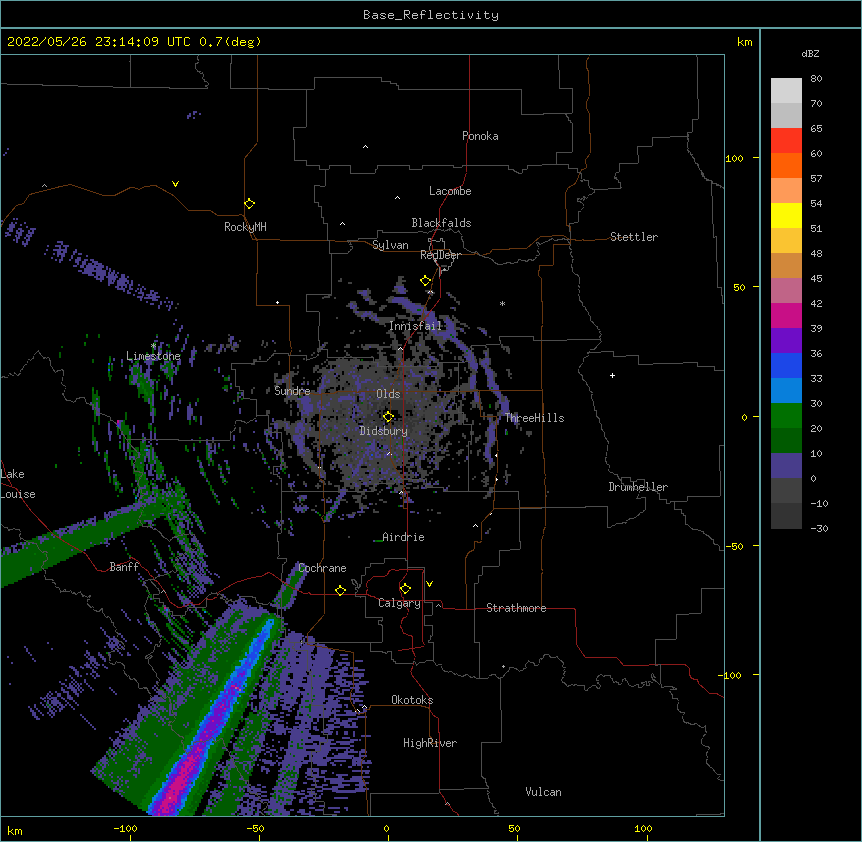Click the Base_Reflectivity title
The image size is (862, 842).
coord(431,15)
